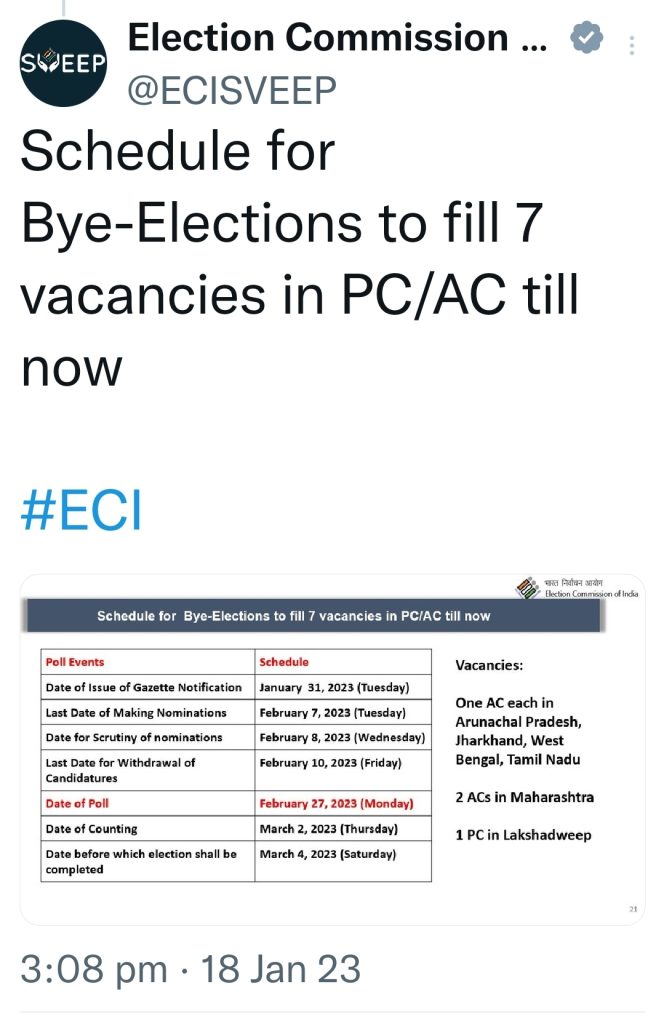Click the 1 PC in Lakshadweep text
664x1024 pixels.
tap(523, 835)
